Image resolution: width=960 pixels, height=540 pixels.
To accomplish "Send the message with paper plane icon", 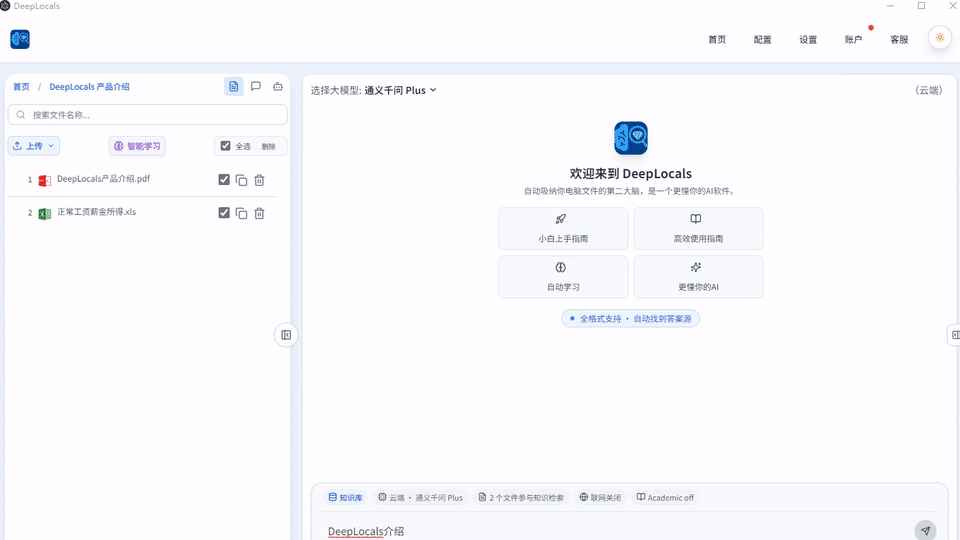I will click(925, 530).
